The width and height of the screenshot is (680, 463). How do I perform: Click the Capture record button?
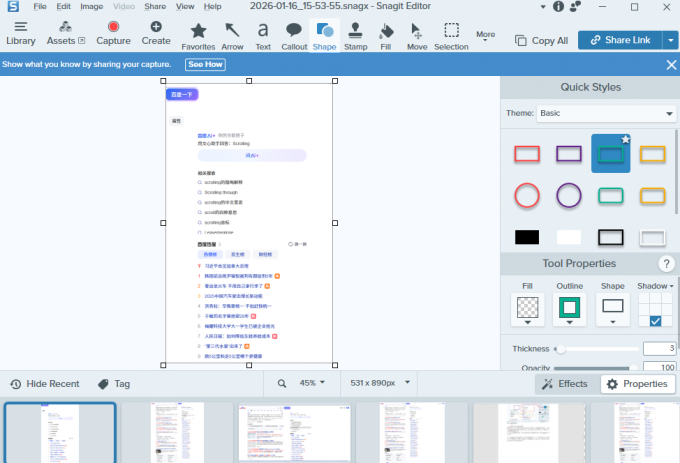[113, 32]
